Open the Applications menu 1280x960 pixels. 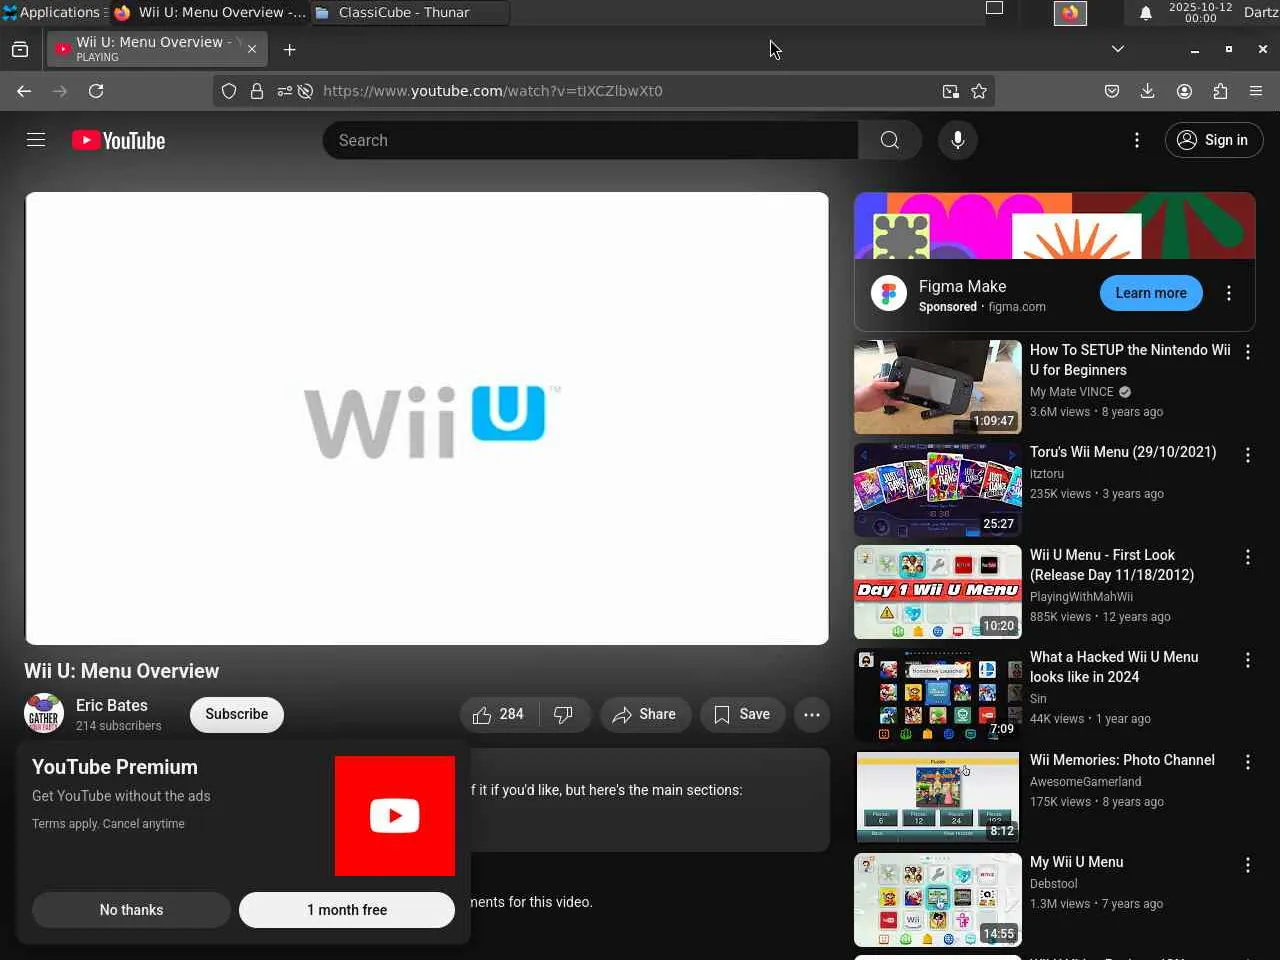tap(54, 12)
